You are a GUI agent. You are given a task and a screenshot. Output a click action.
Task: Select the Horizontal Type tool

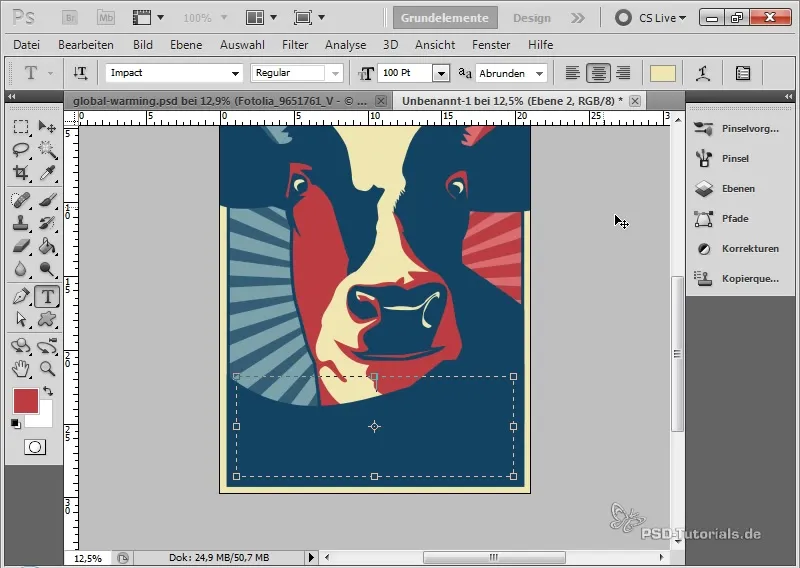(x=47, y=296)
